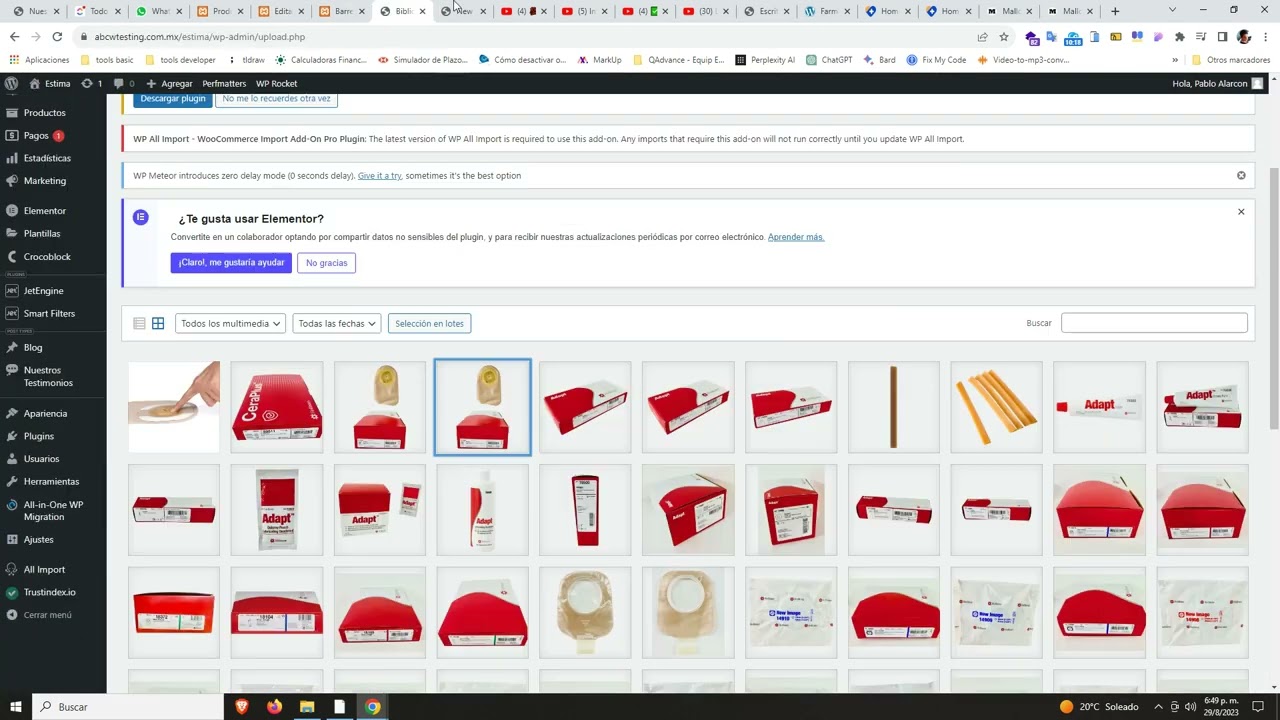
Task: Open Smart Filters in the sidebar
Action: point(49,313)
